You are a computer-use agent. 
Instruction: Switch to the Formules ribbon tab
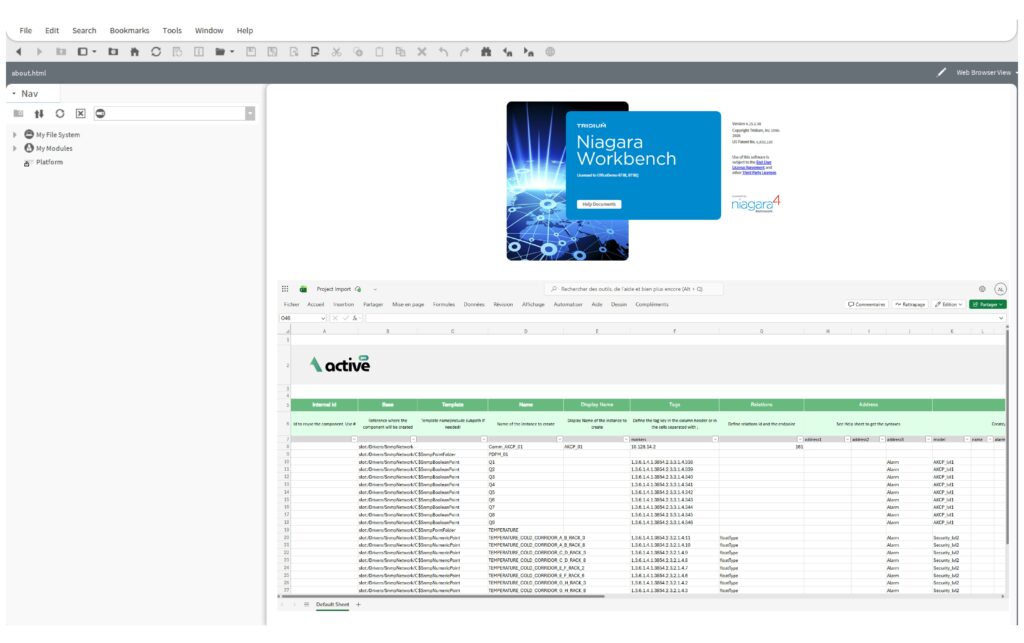pyautogui.click(x=443, y=304)
